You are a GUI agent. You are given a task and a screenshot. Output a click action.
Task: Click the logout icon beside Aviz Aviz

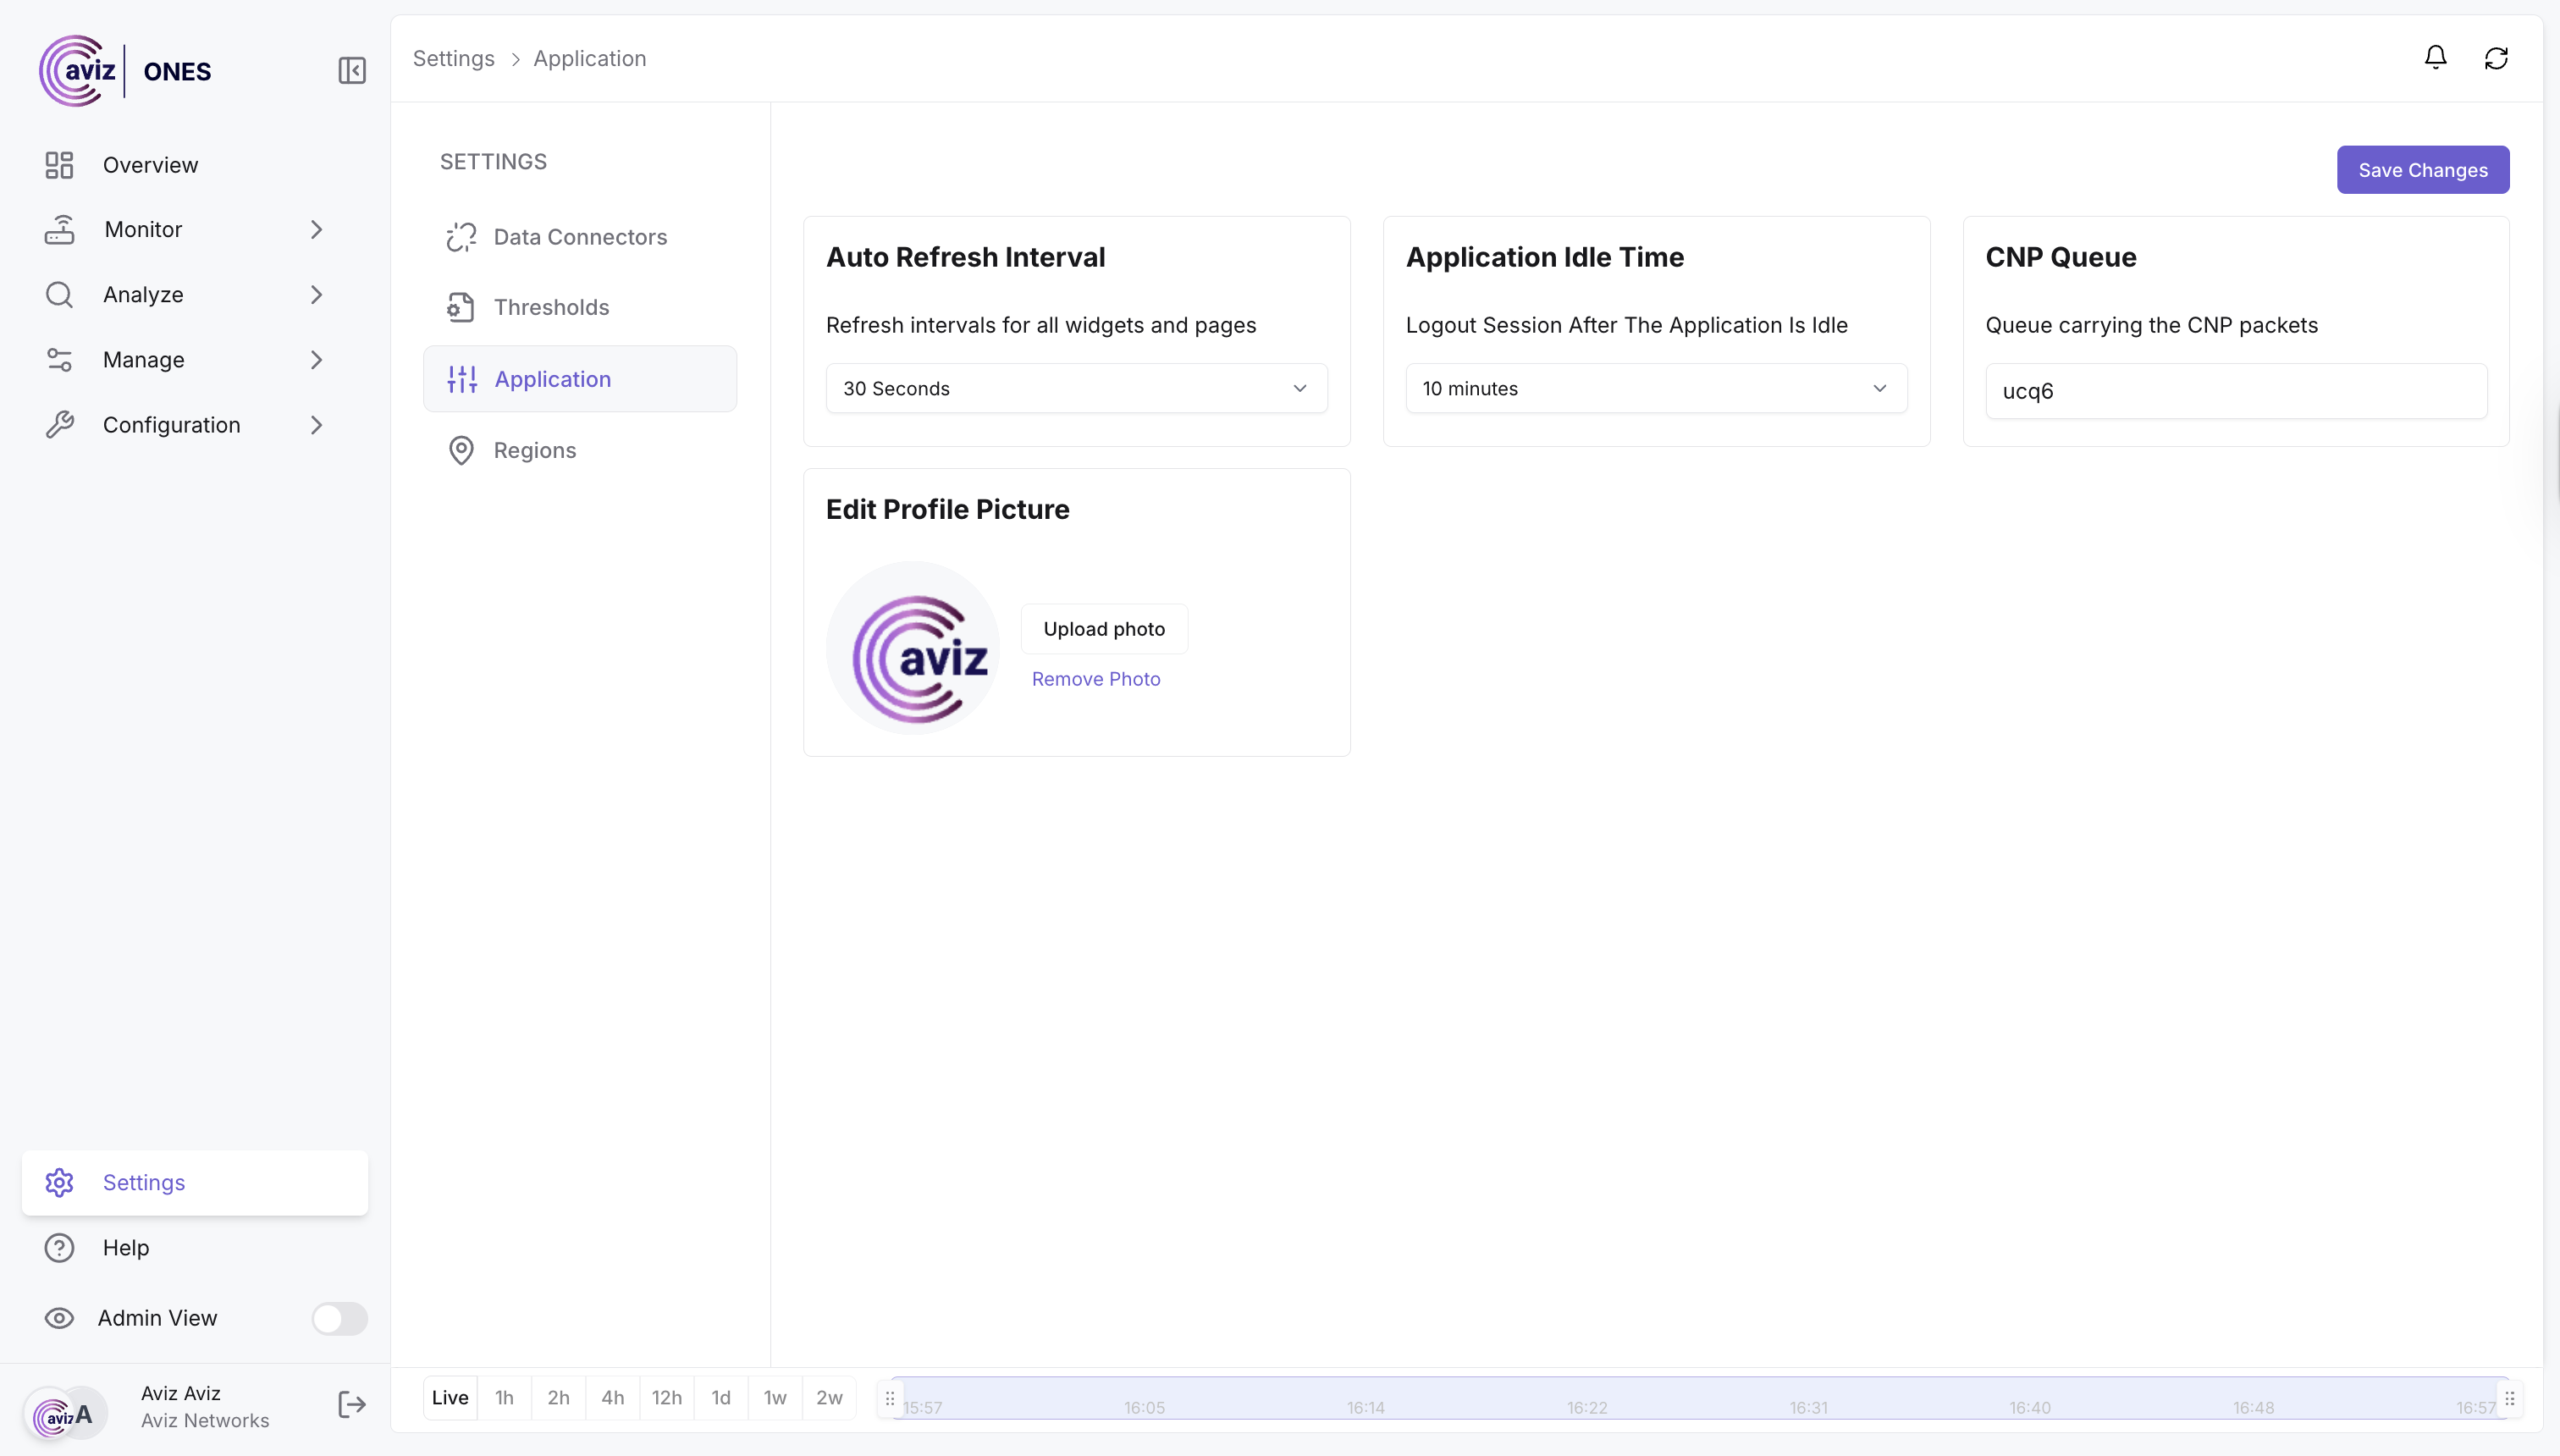click(x=351, y=1405)
